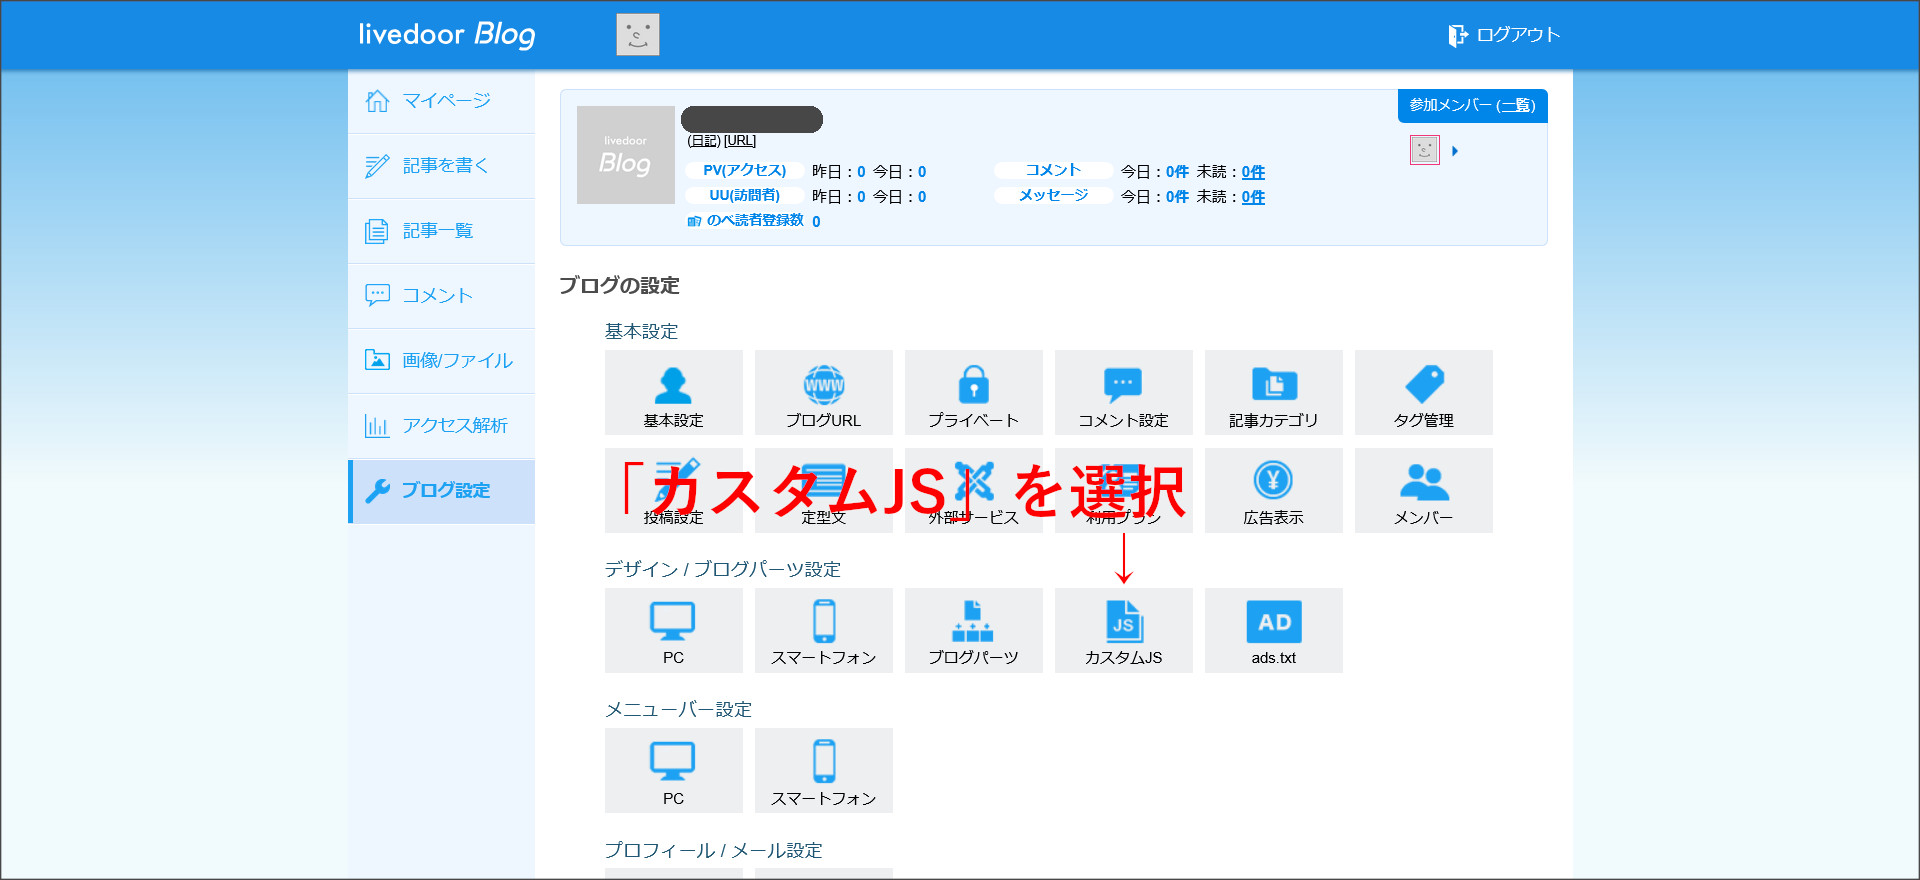Click the コメント stats label
Screen dimensions: 1920x880
click(x=1053, y=171)
